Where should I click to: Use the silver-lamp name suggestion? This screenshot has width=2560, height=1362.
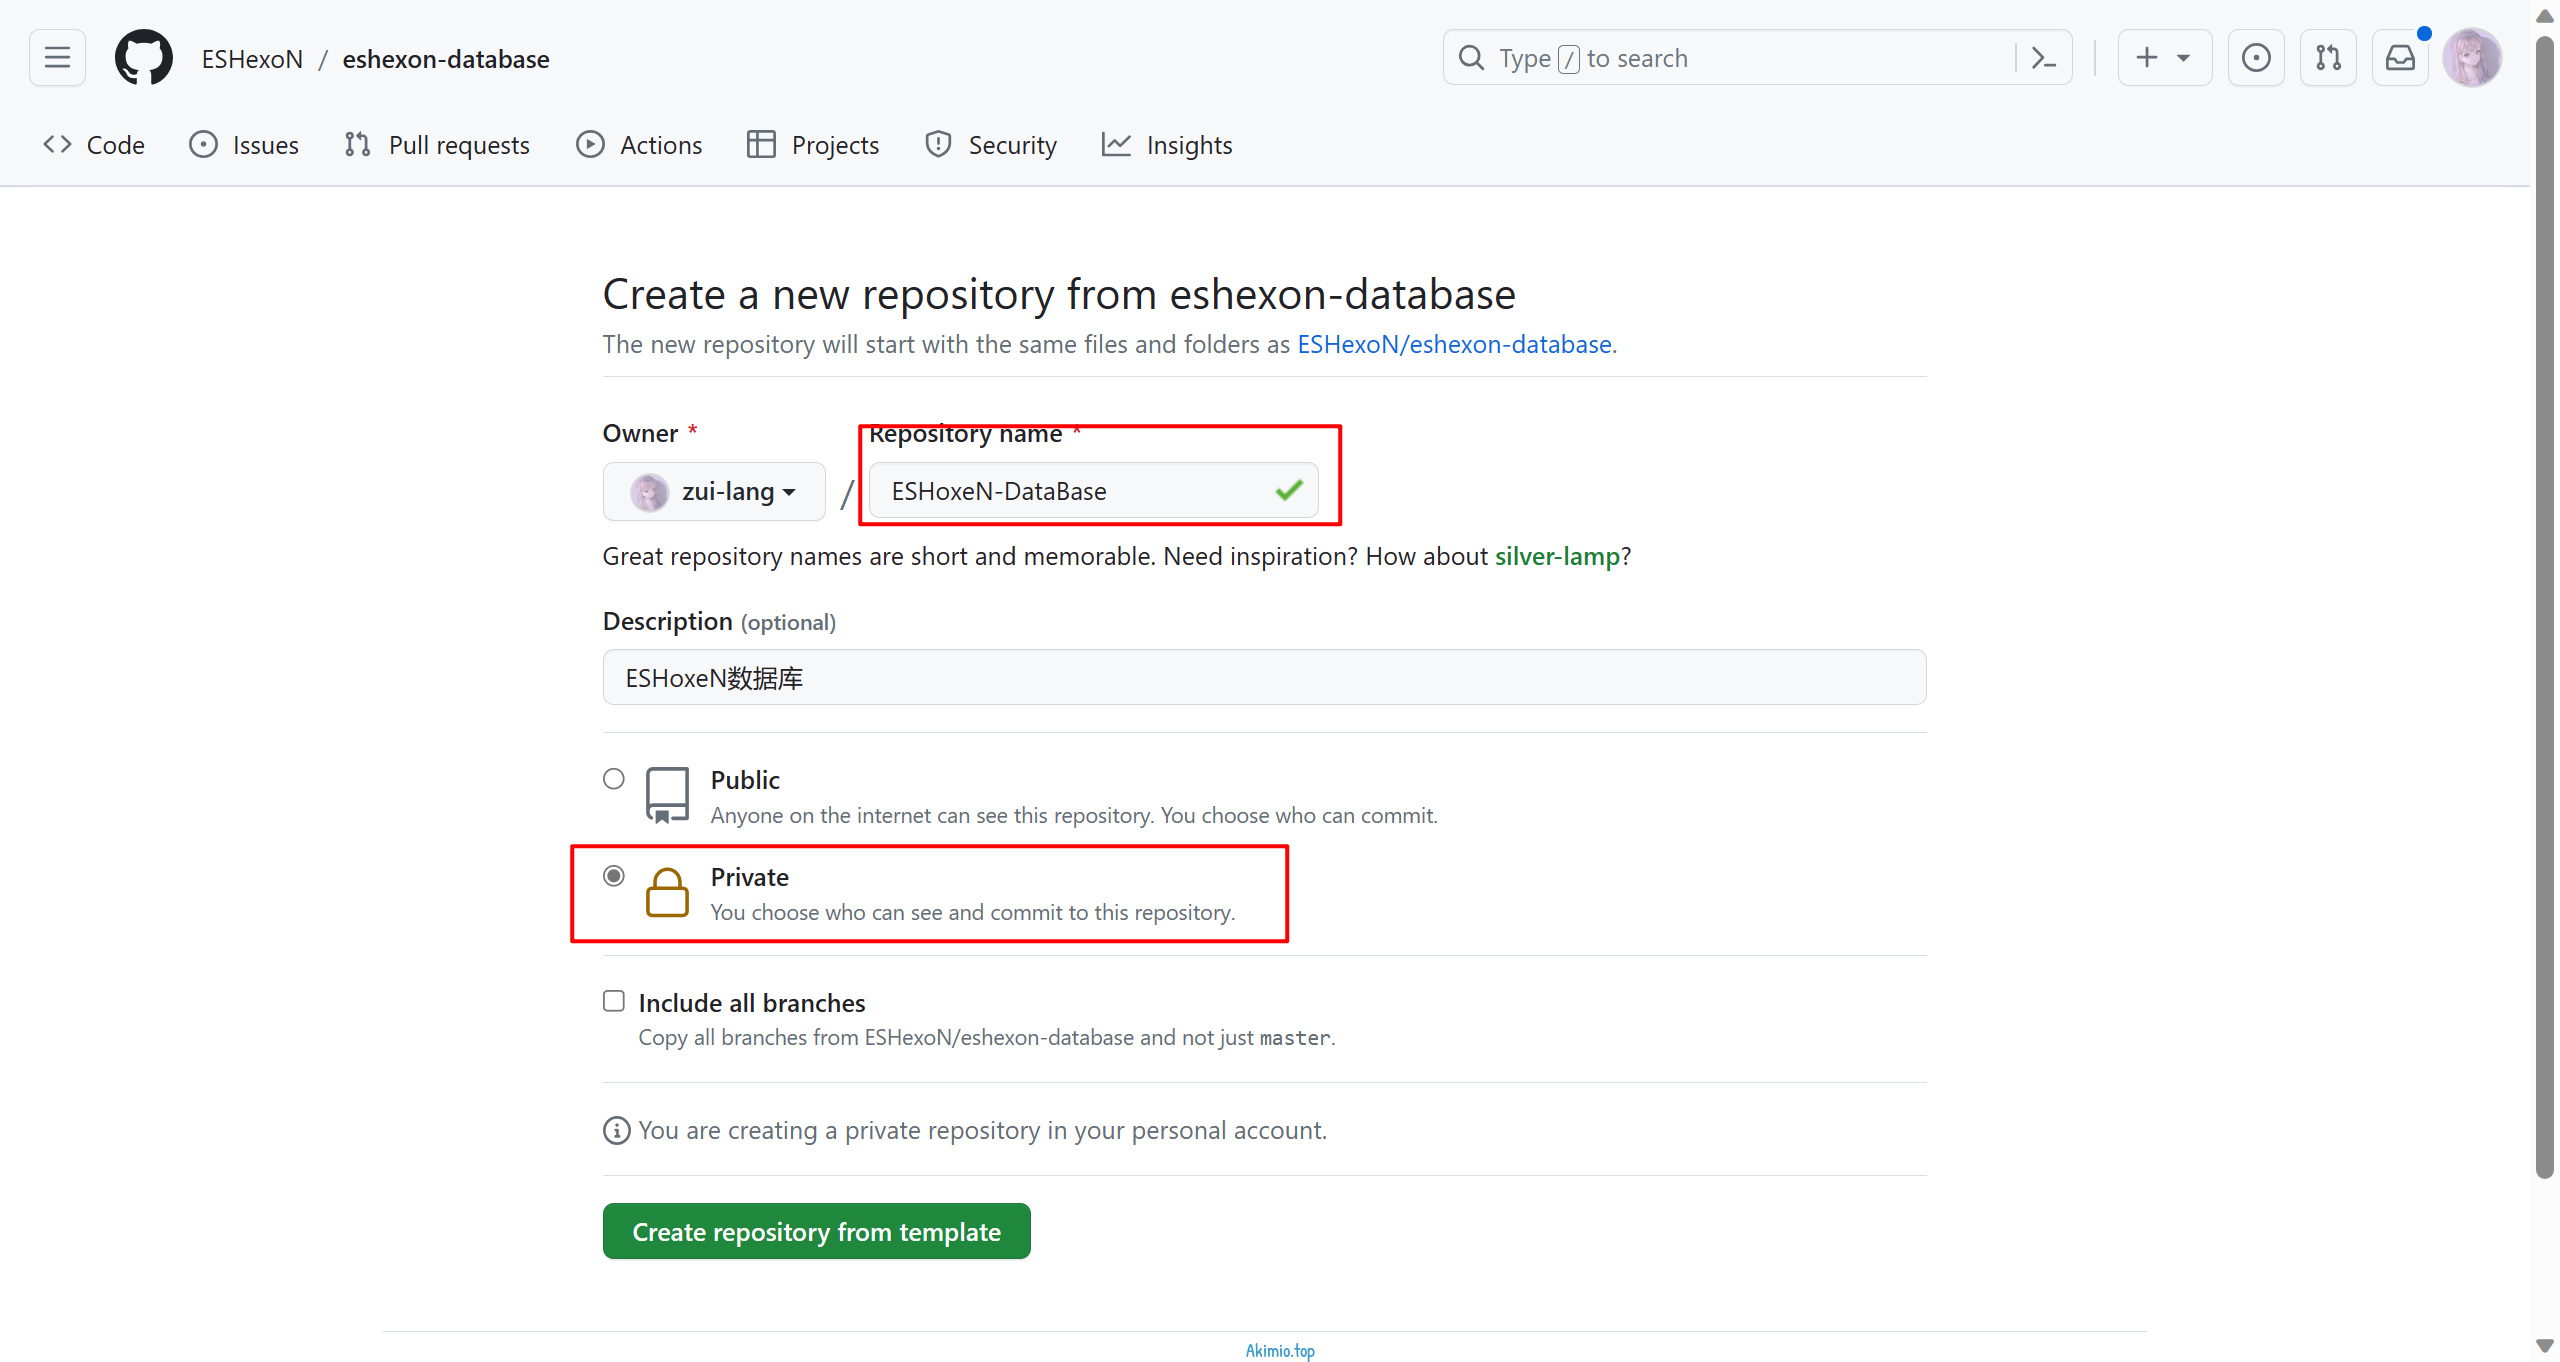1557,556
